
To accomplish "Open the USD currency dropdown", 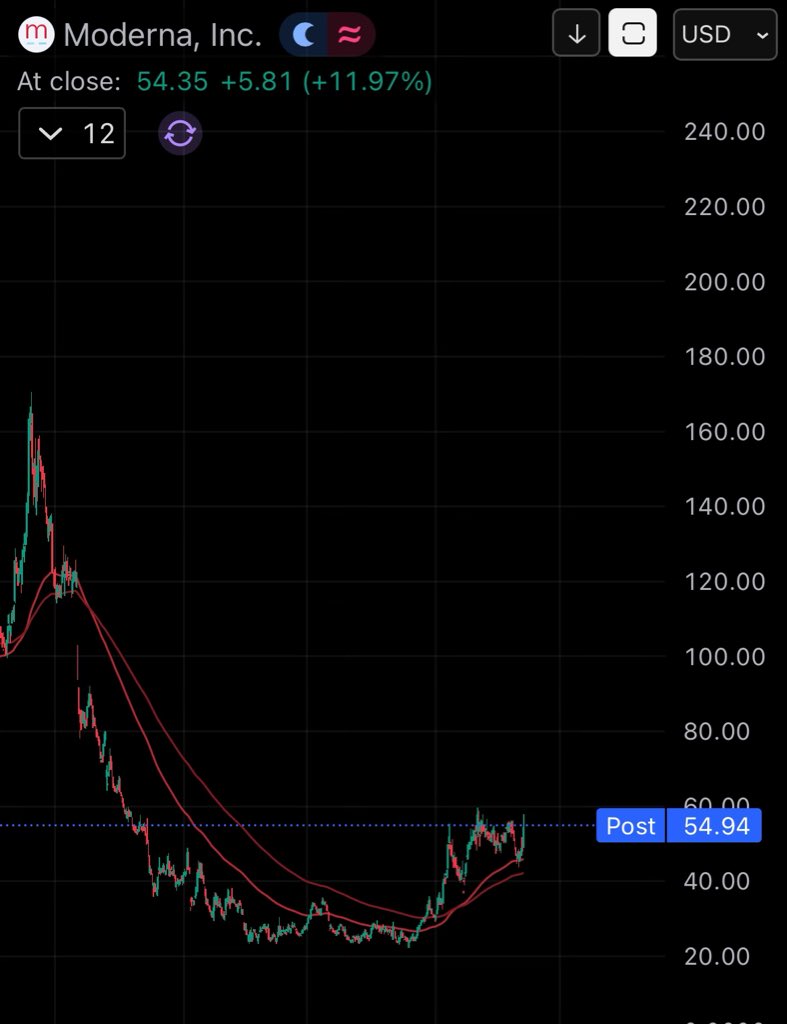I will point(725,34).
